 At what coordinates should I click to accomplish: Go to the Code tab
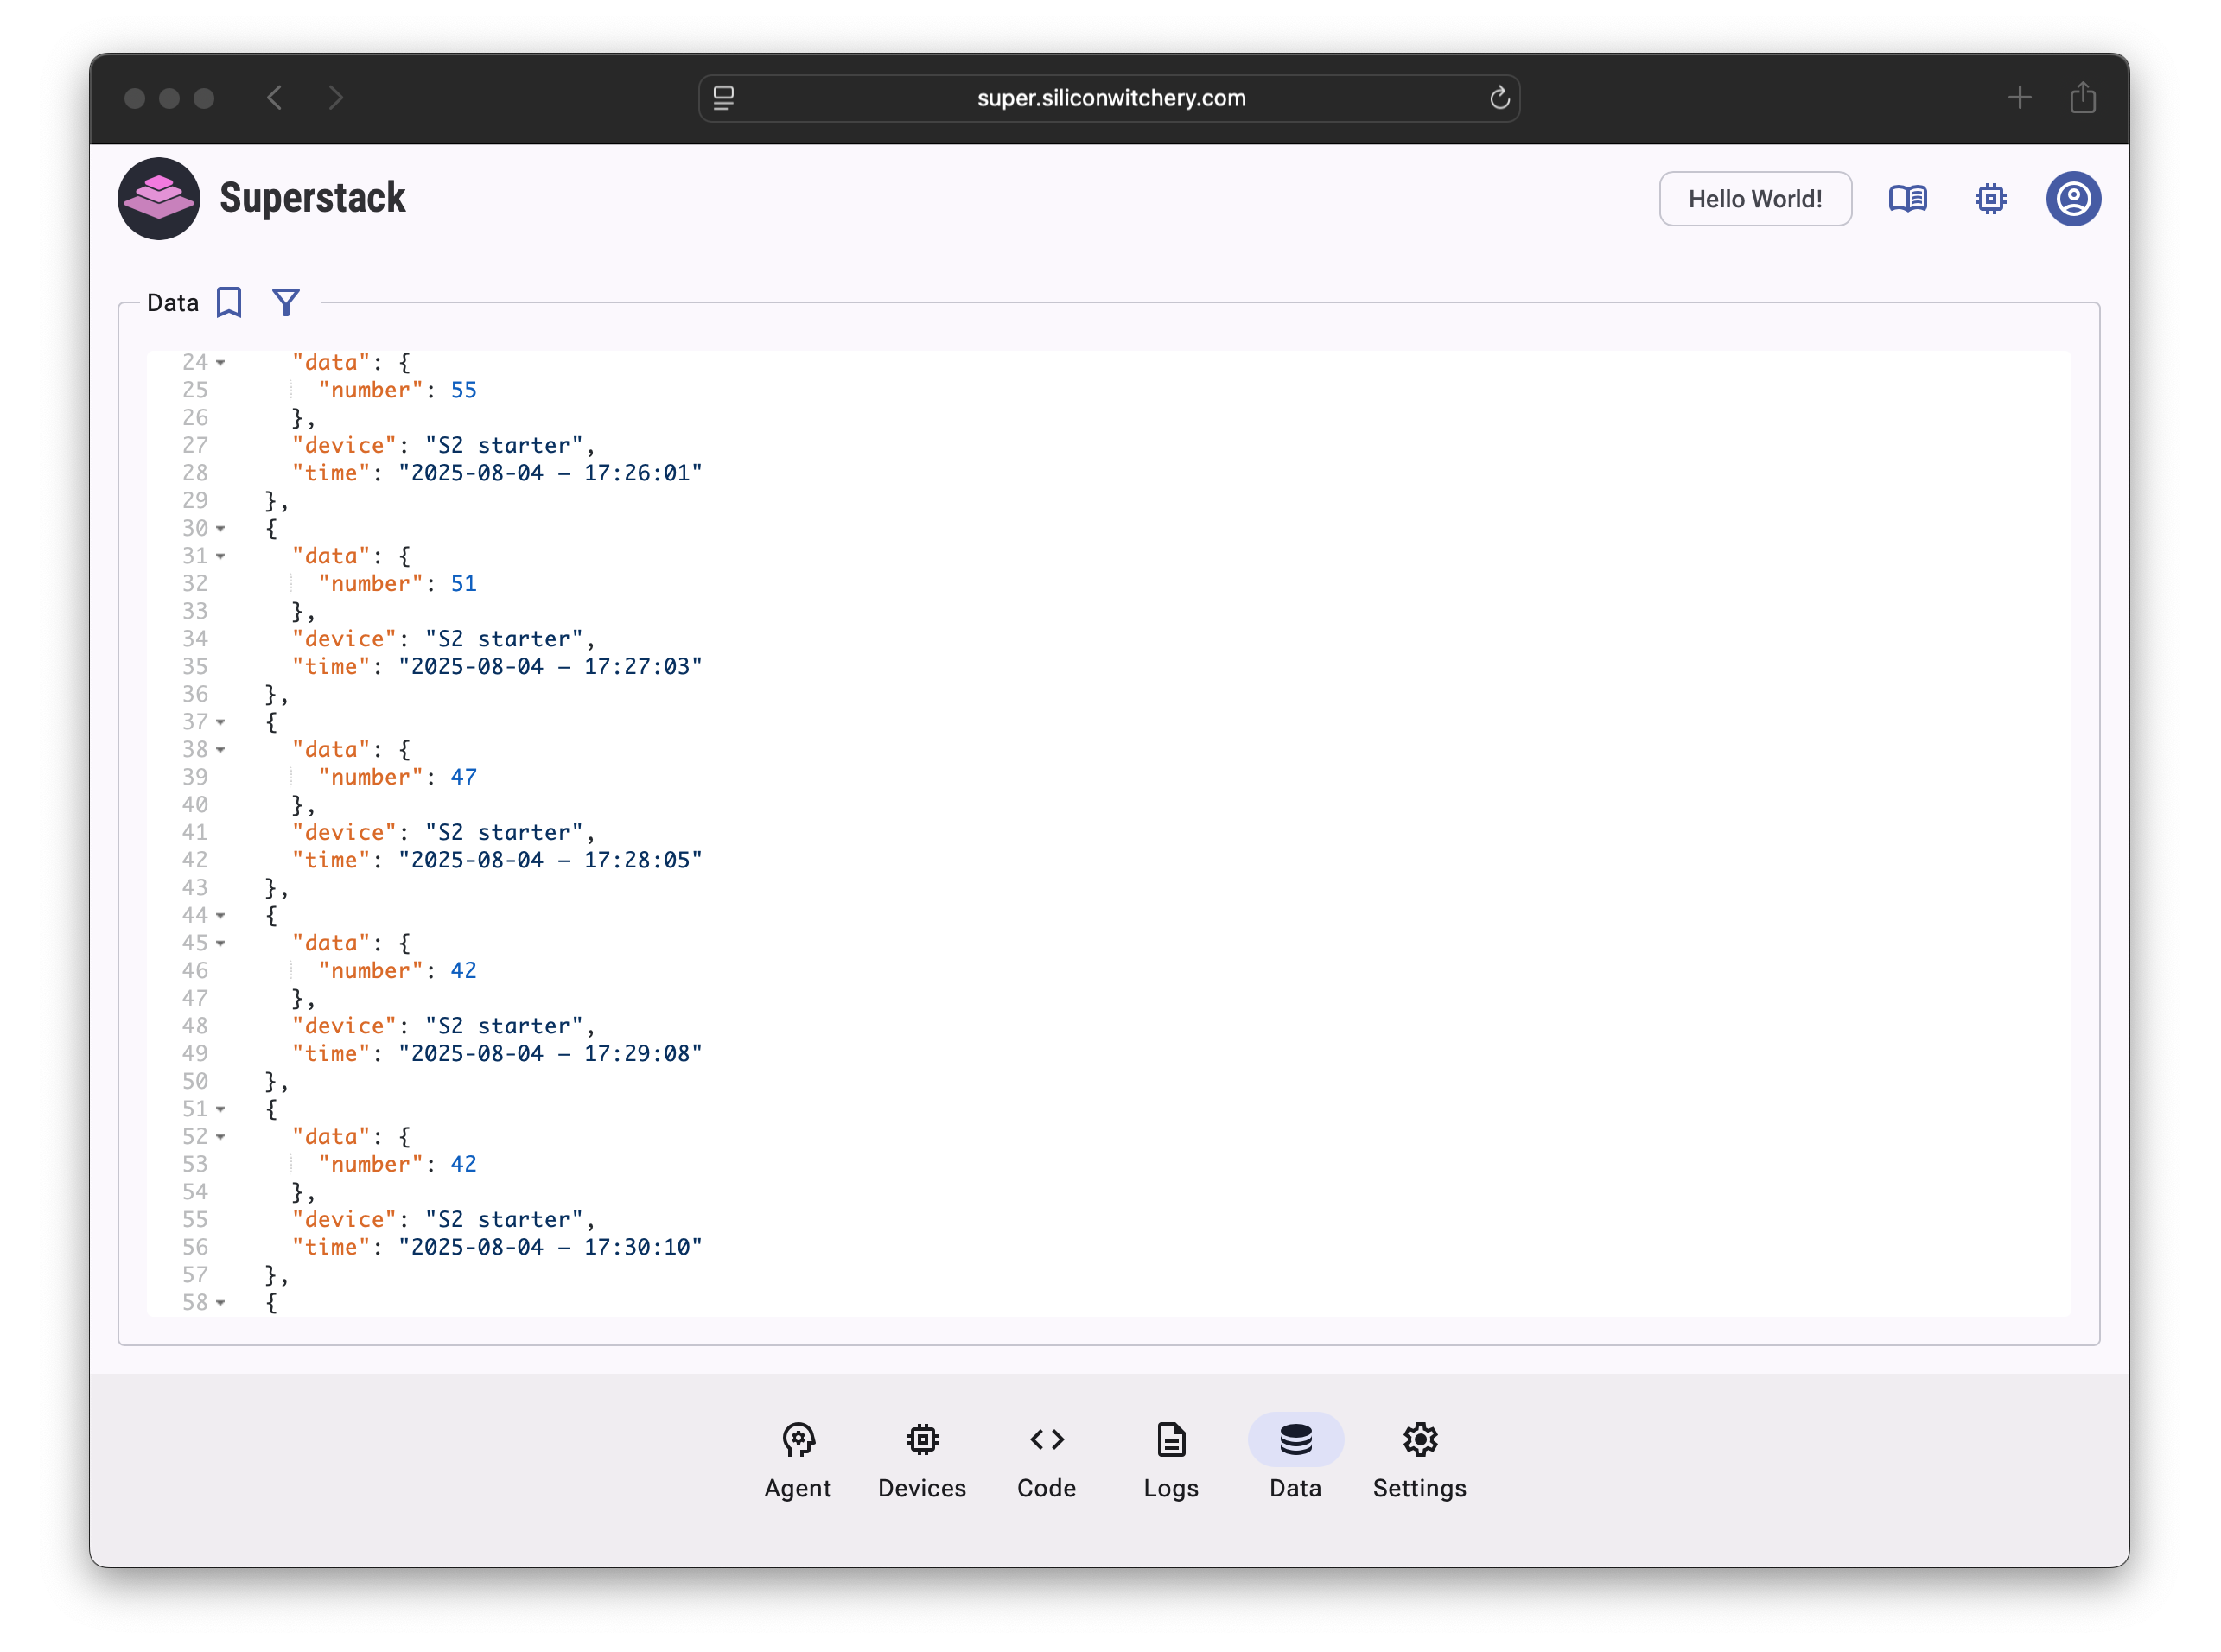coord(1046,1460)
